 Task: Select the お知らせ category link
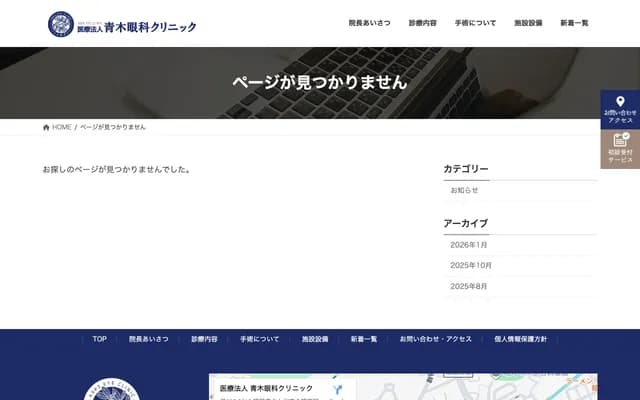point(465,190)
